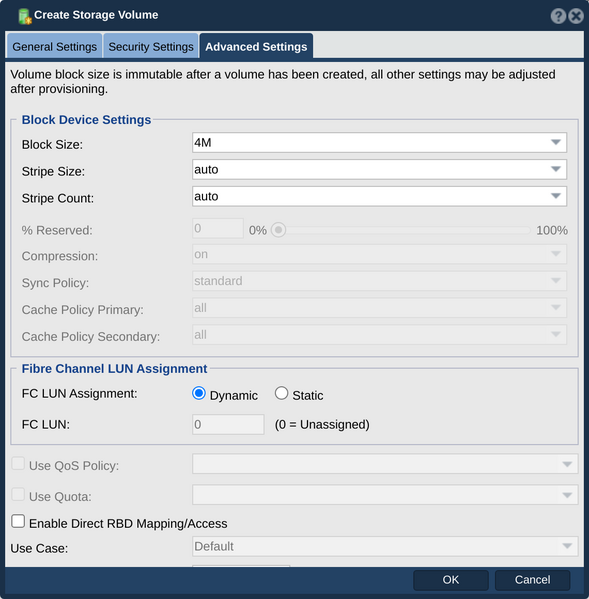This screenshot has height=599, width=589.
Task: Tick the Use Quota checkbox
Action: click(x=18, y=494)
